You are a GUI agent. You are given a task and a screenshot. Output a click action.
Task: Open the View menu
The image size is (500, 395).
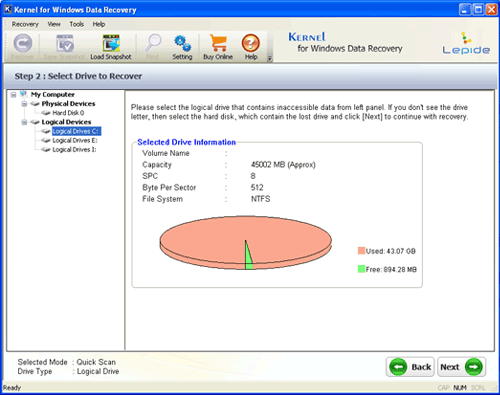tap(54, 24)
